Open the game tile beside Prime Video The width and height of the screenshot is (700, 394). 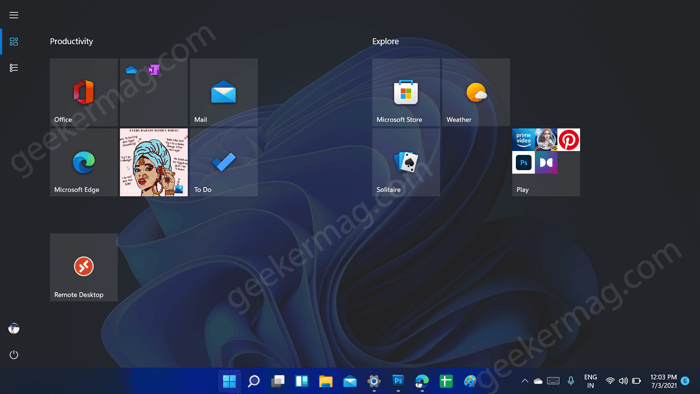546,140
